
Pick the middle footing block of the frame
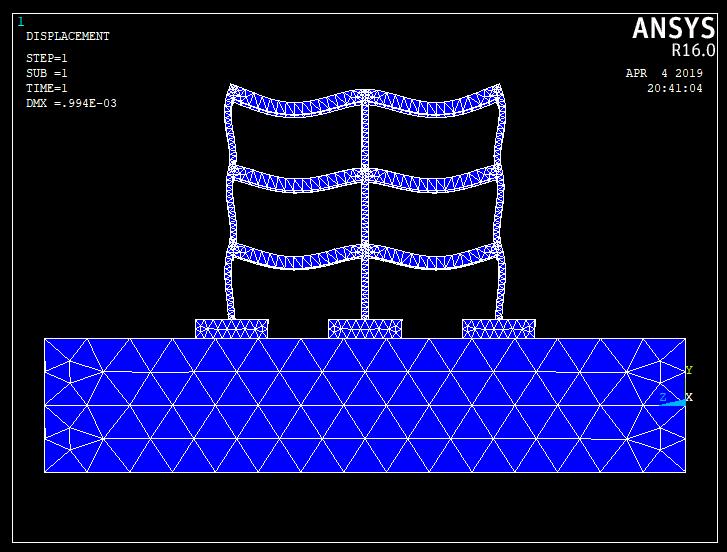tap(365, 329)
